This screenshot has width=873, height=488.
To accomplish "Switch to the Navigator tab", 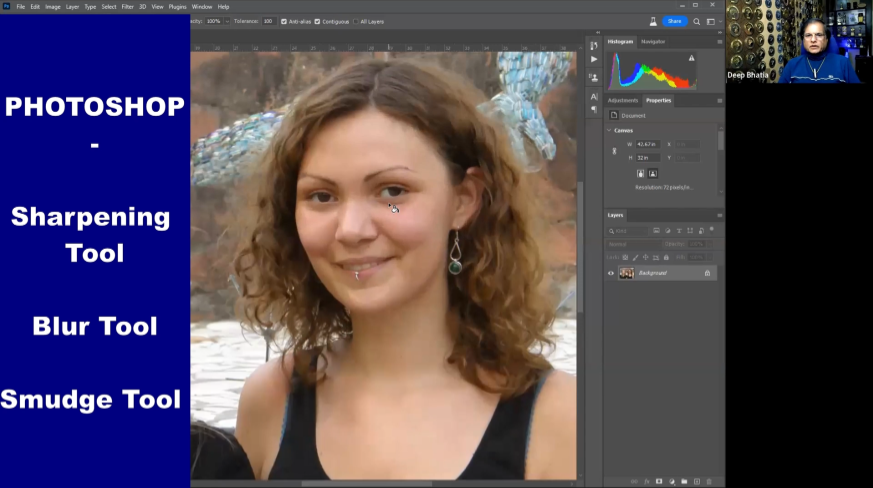I will [x=653, y=42].
